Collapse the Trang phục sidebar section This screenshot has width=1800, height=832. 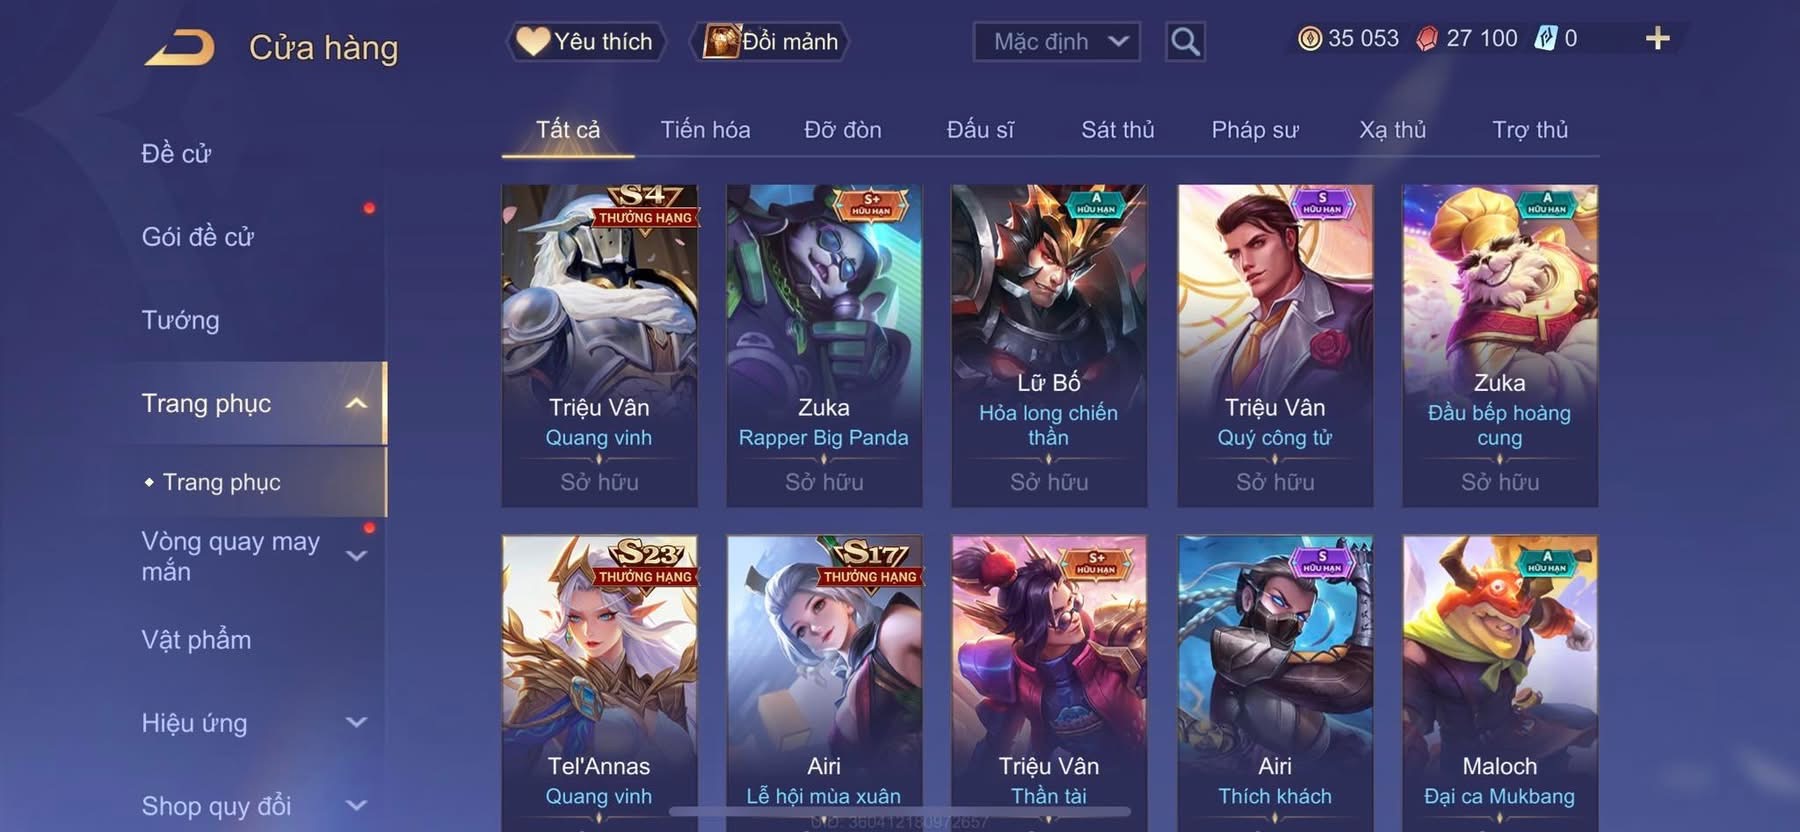[356, 404]
